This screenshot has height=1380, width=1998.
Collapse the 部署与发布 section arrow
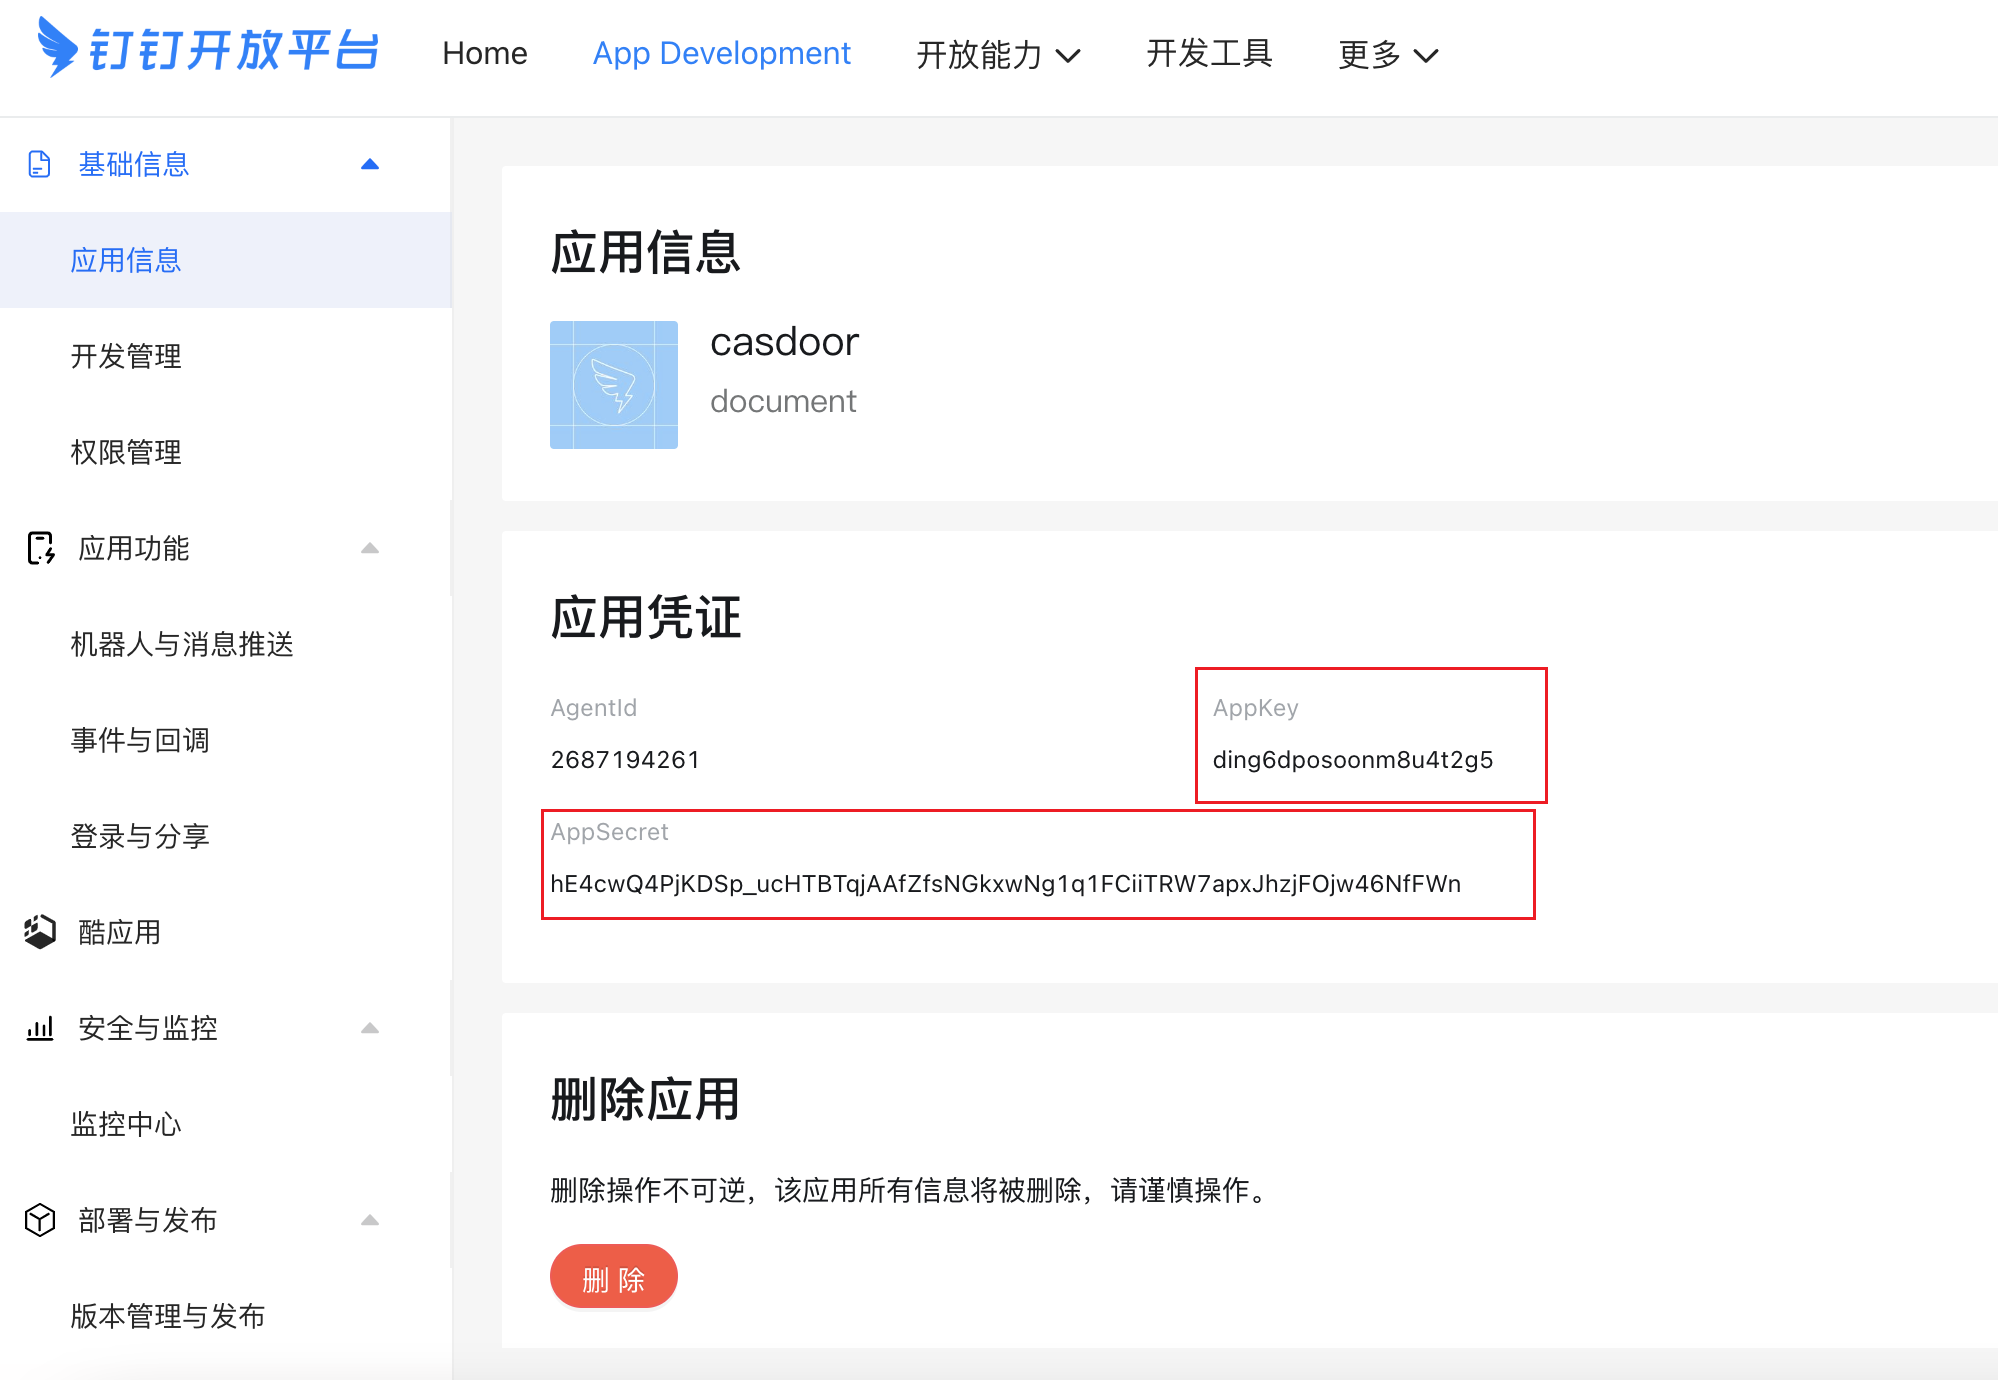[x=370, y=1220]
